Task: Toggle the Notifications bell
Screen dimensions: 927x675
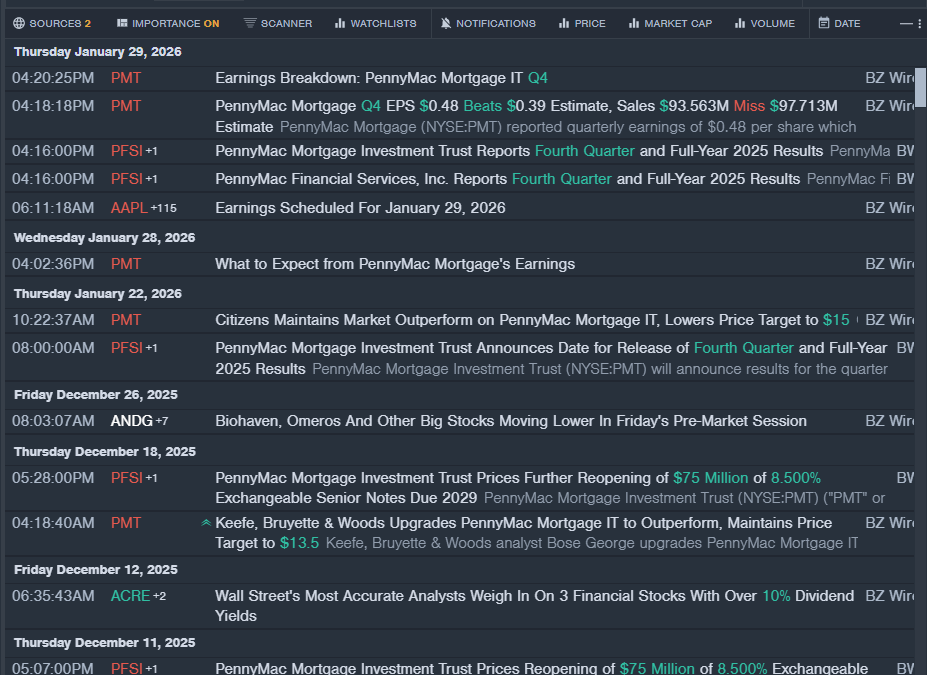Action: (446, 23)
